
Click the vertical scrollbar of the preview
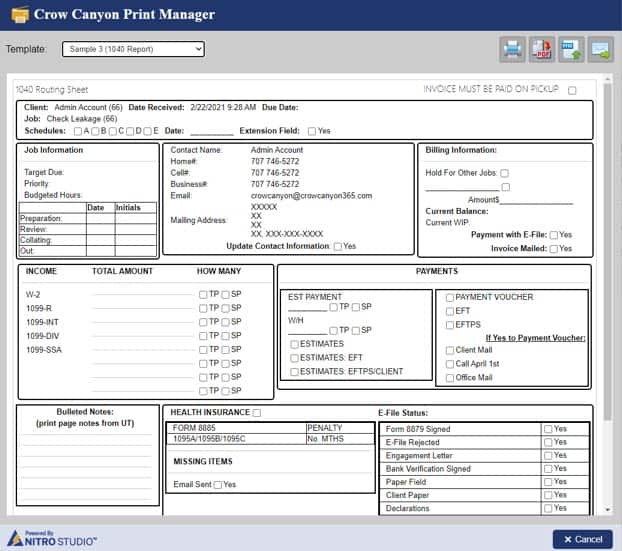[607, 250]
